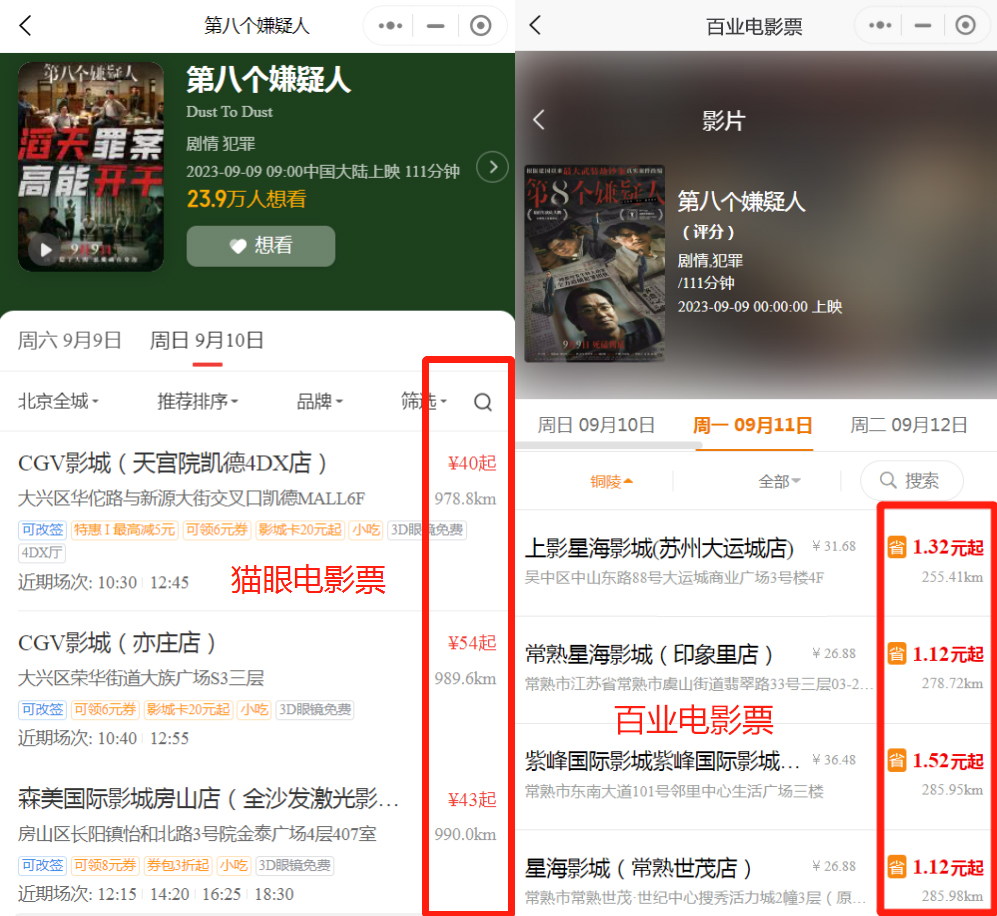Screen dimensions: 997x916
Task: Expand the 筛选 filter dropdown
Action: coord(423,401)
